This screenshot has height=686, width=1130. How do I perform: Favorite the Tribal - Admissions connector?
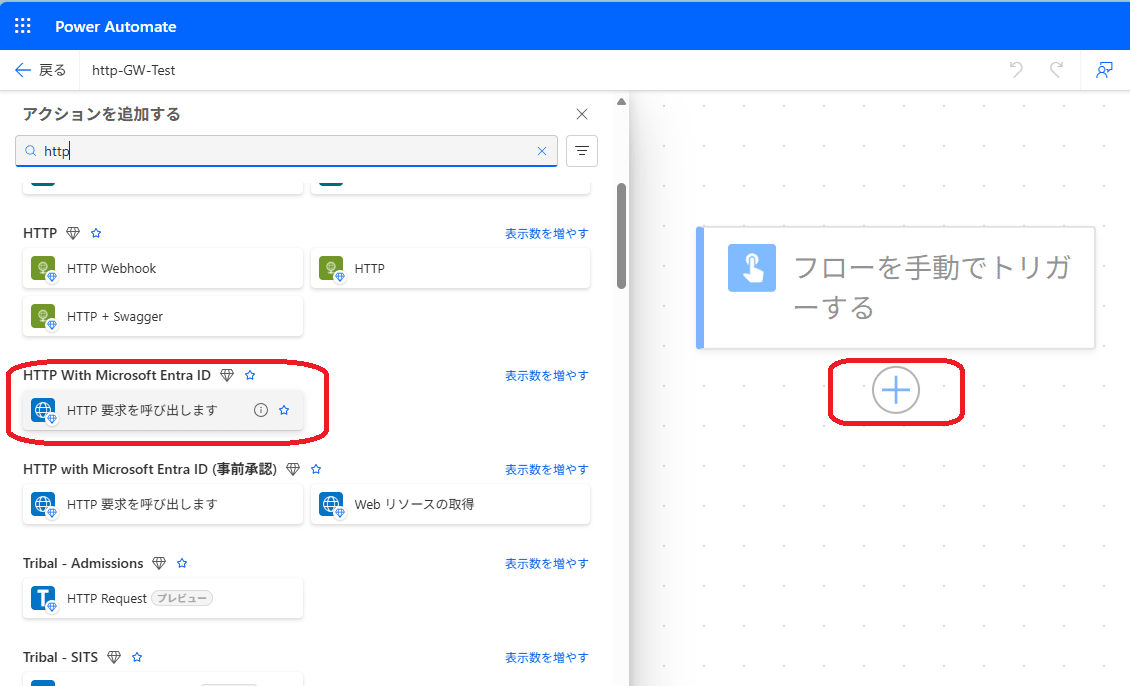[x=182, y=563]
